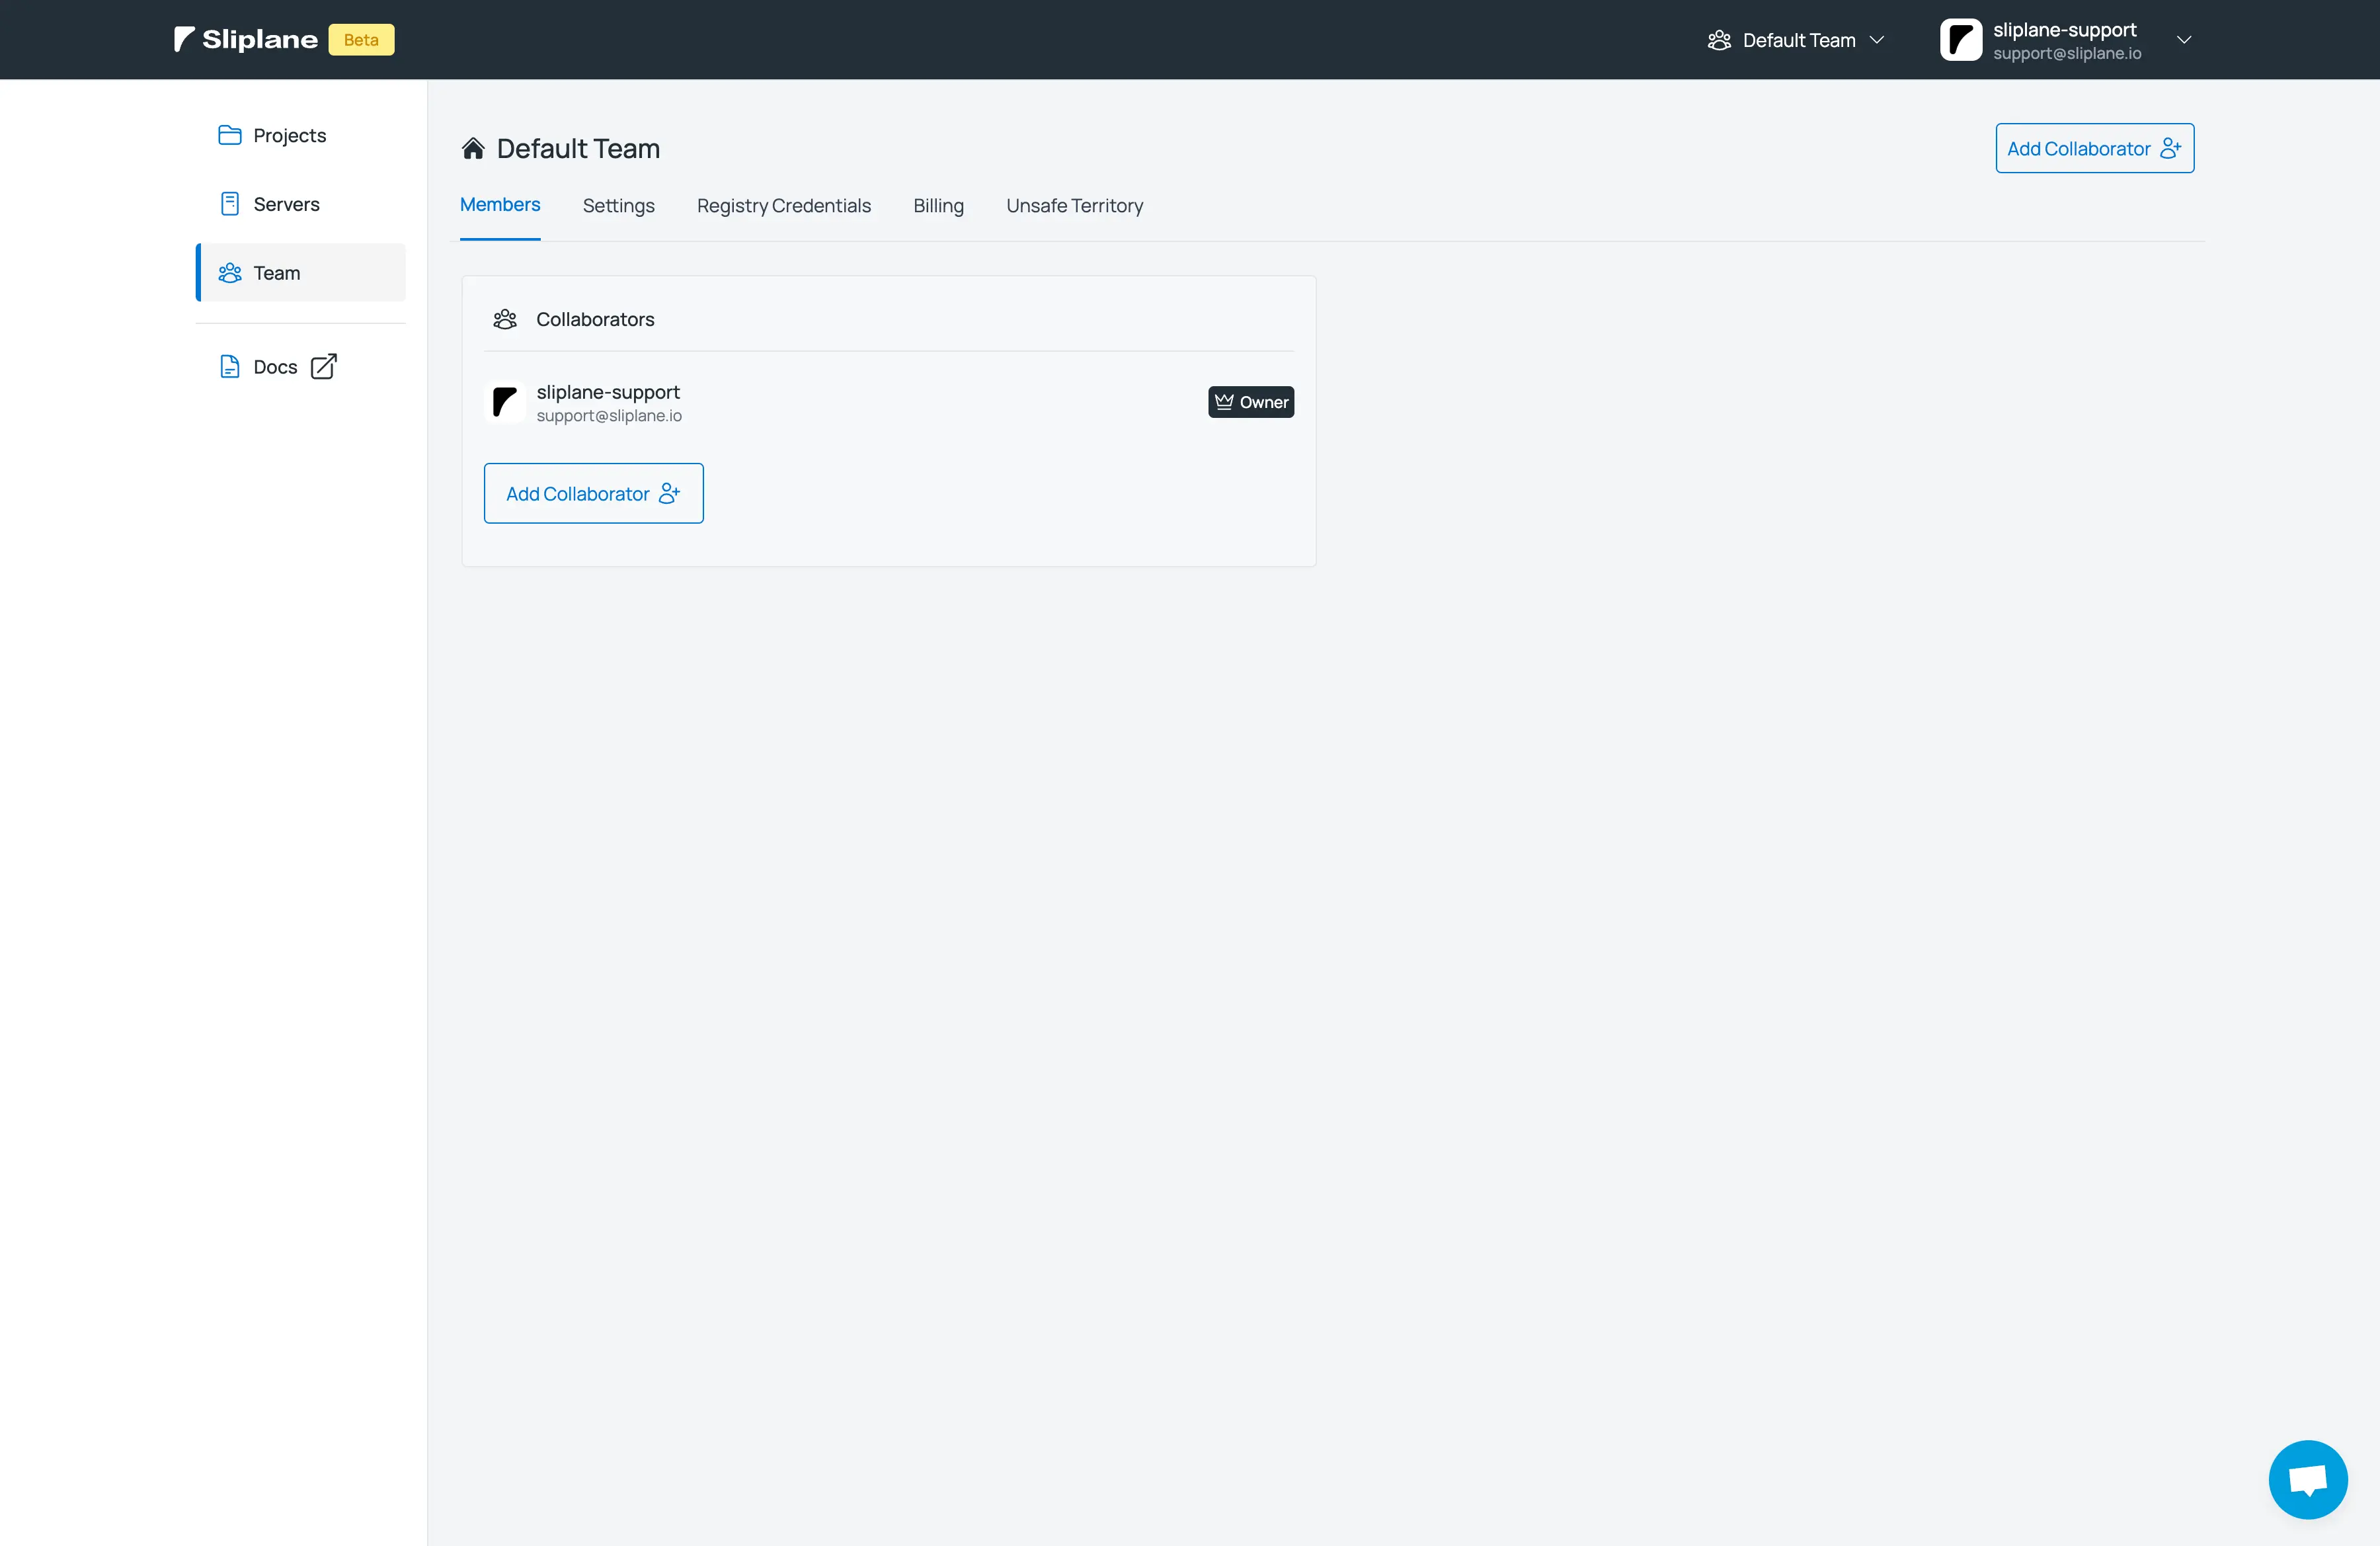Select Team in the sidebar
The width and height of the screenshot is (2380, 1546).
tap(301, 273)
